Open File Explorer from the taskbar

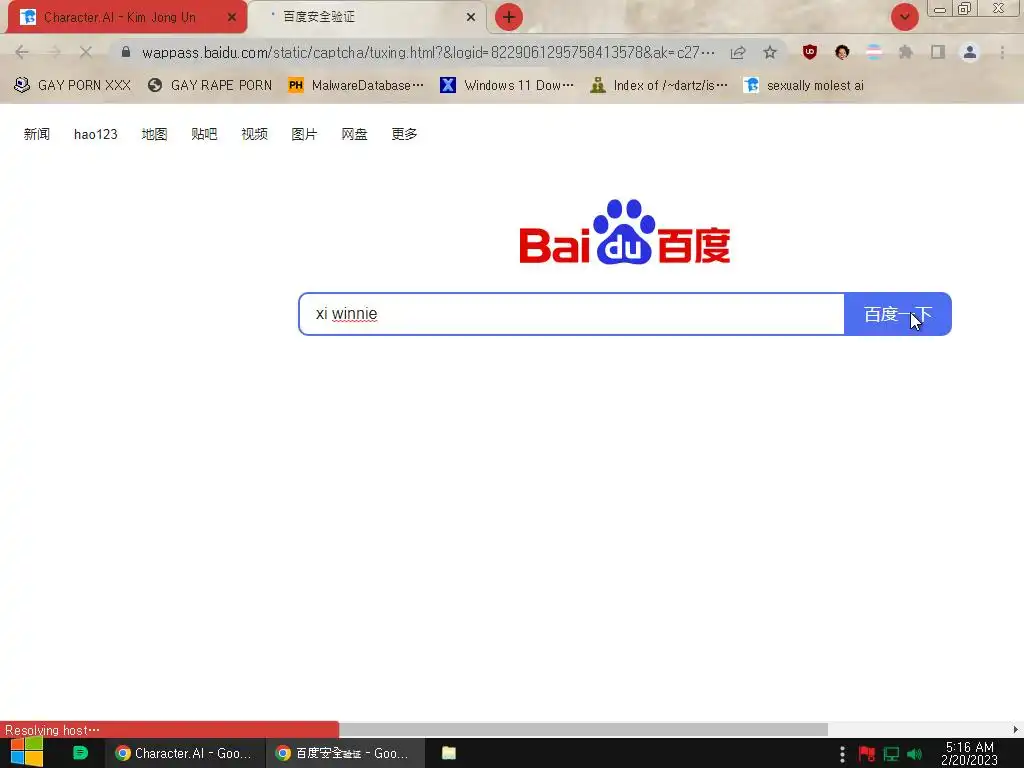(x=449, y=753)
